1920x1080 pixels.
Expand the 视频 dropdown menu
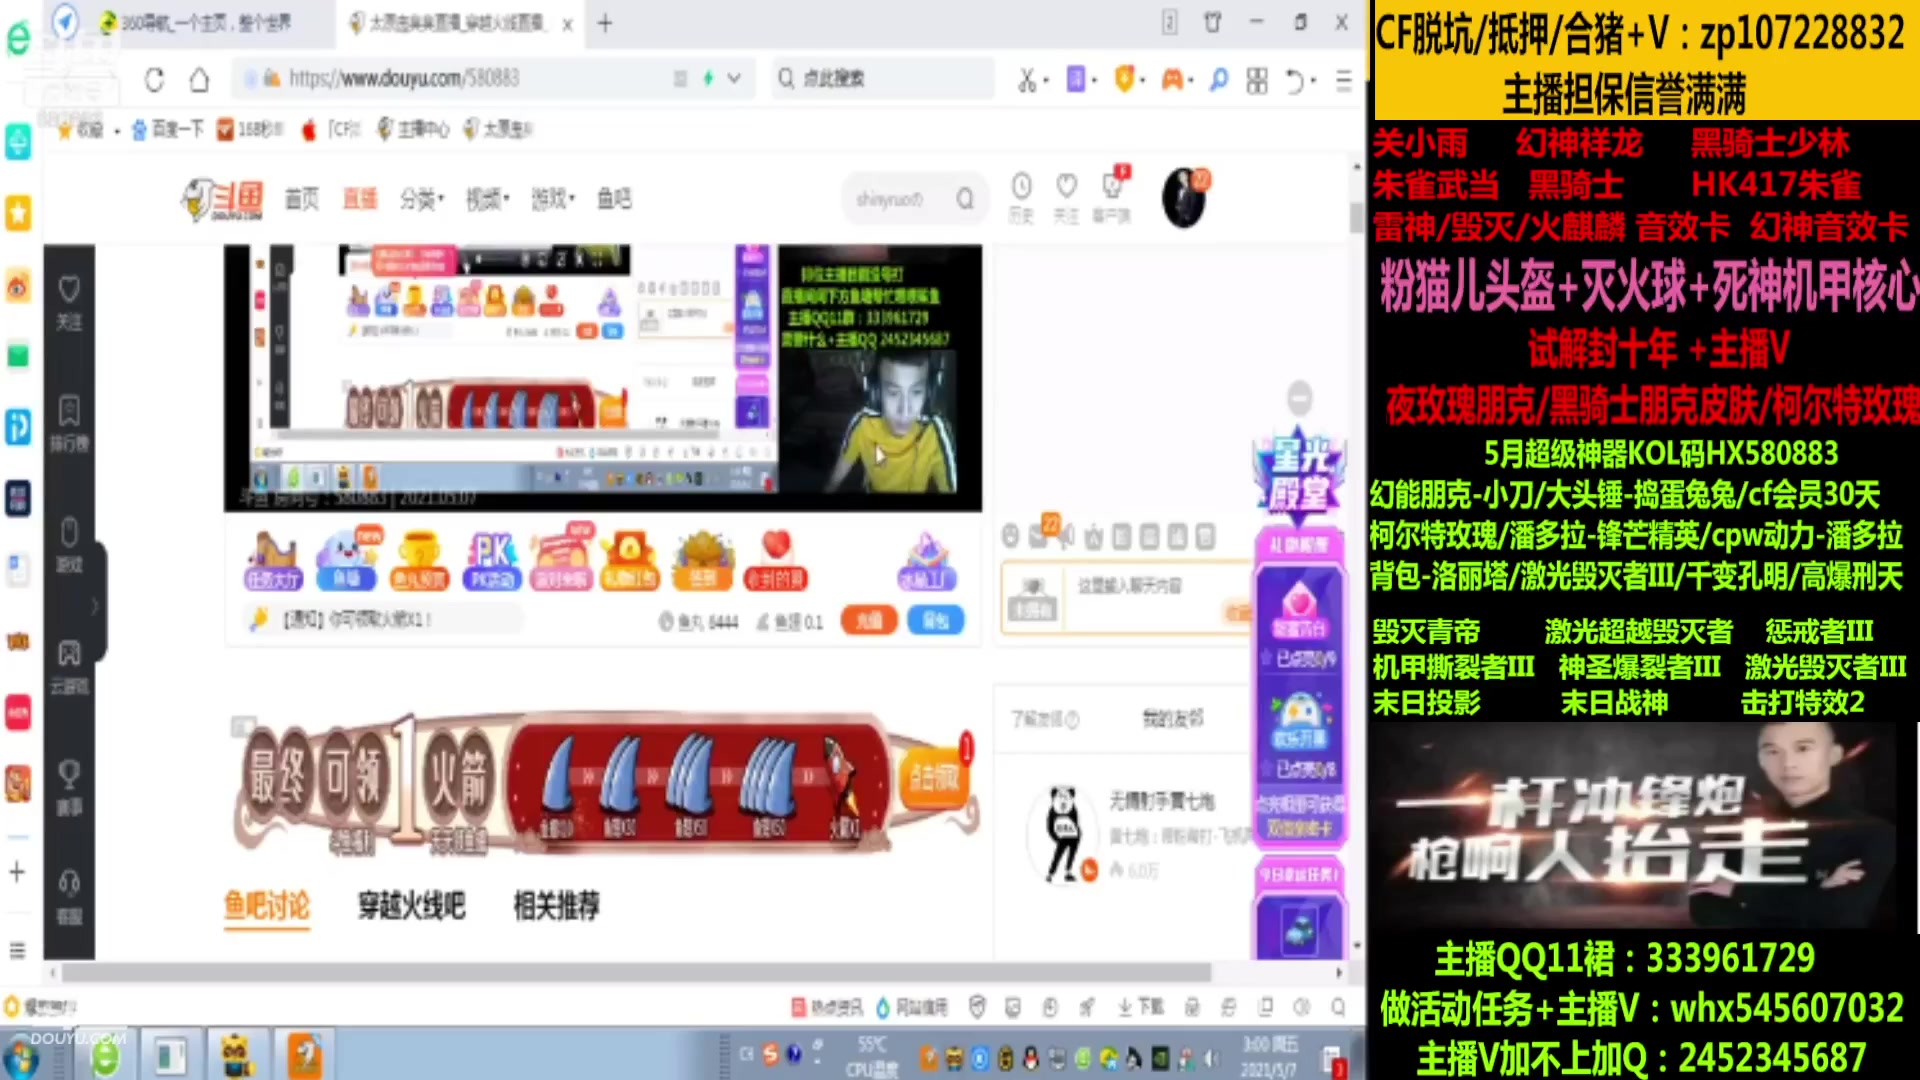tap(488, 199)
